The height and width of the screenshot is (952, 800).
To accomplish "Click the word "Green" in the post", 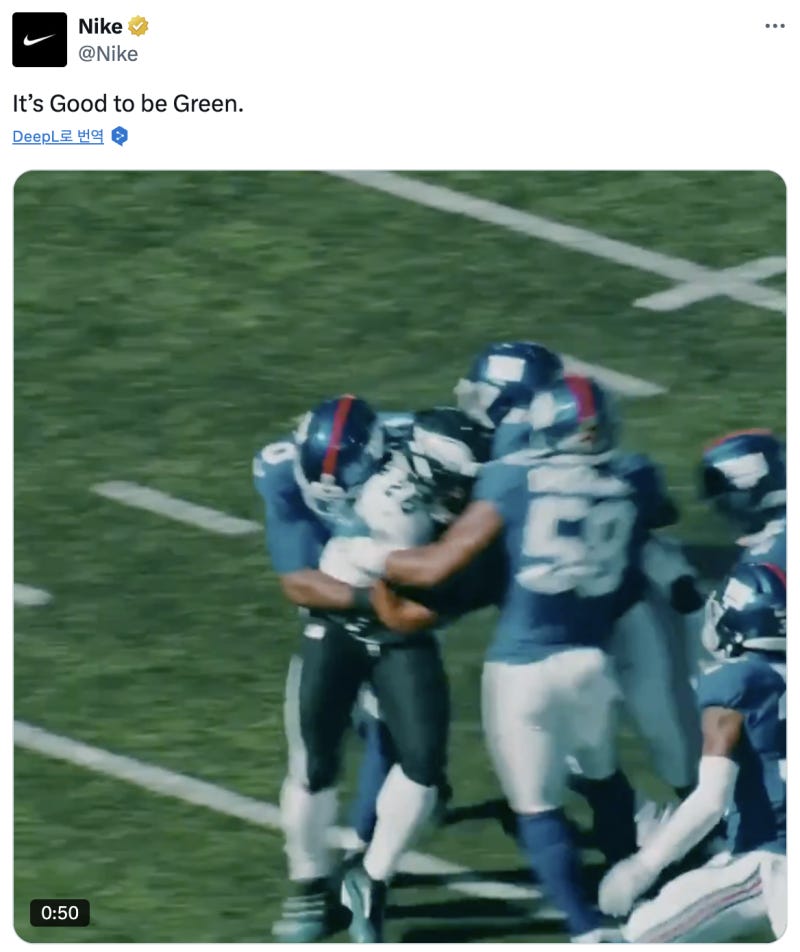I will [x=205, y=104].
